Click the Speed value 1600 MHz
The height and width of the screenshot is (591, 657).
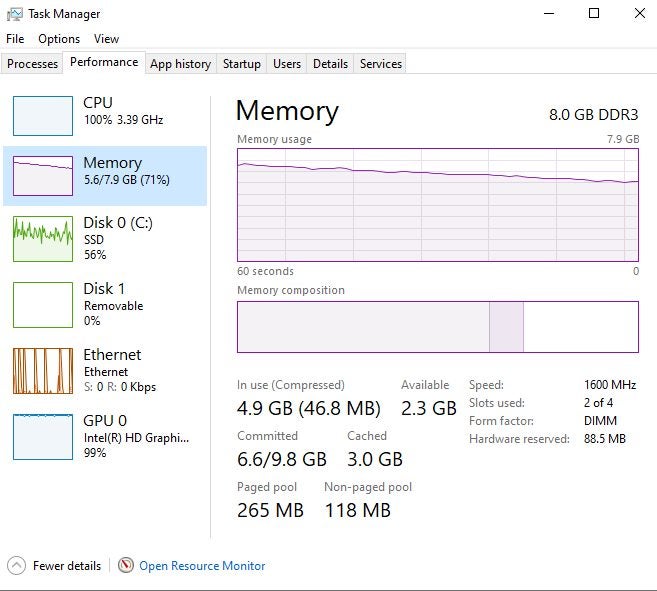pyautogui.click(x=610, y=385)
